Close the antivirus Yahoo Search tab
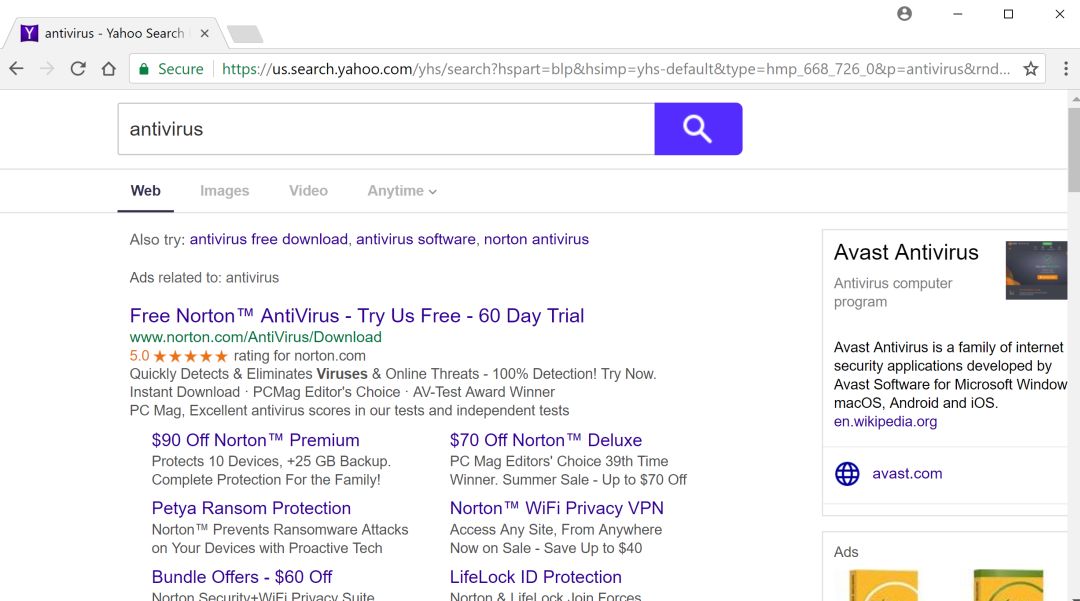 click(205, 33)
